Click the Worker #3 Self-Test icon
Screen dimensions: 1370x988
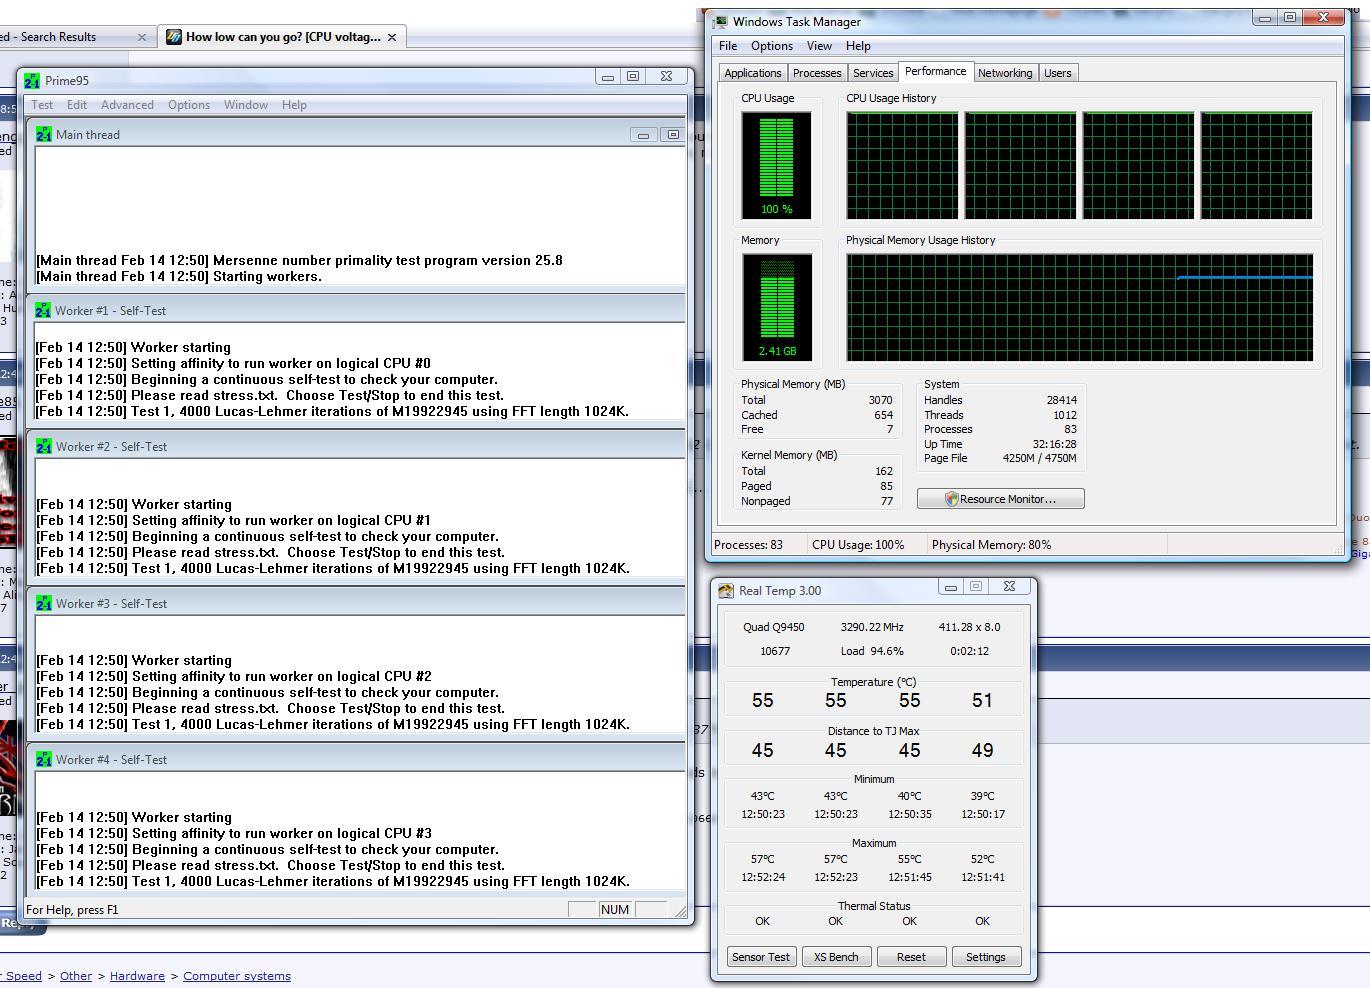tap(43, 603)
